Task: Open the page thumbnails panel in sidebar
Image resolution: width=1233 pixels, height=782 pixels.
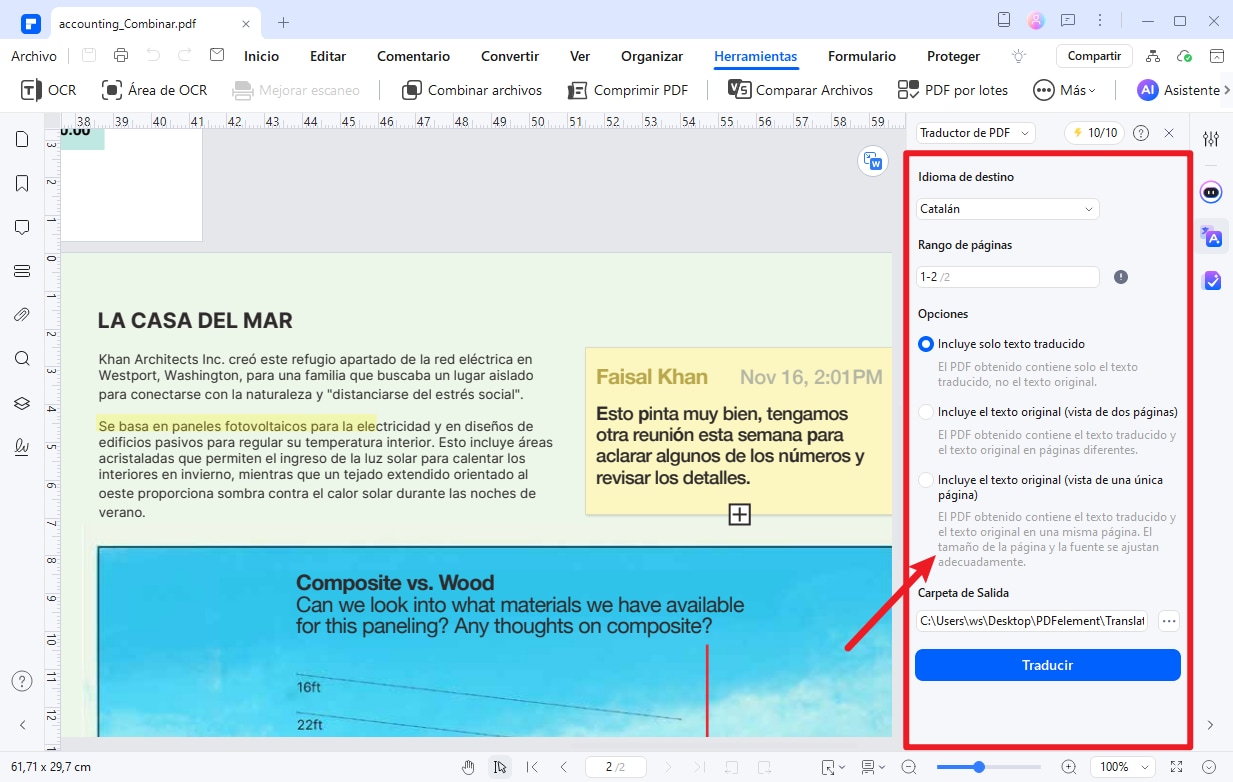Action: [22, 139]
